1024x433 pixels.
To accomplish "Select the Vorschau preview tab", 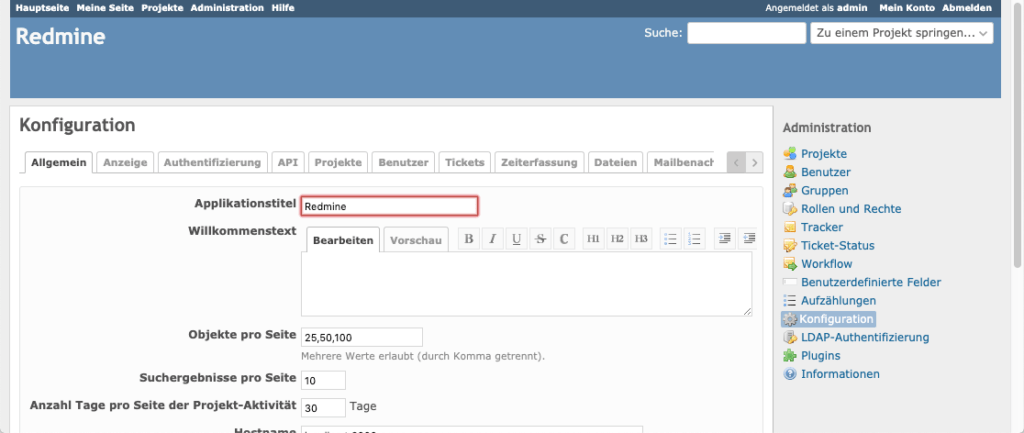I will coord(416,240).
